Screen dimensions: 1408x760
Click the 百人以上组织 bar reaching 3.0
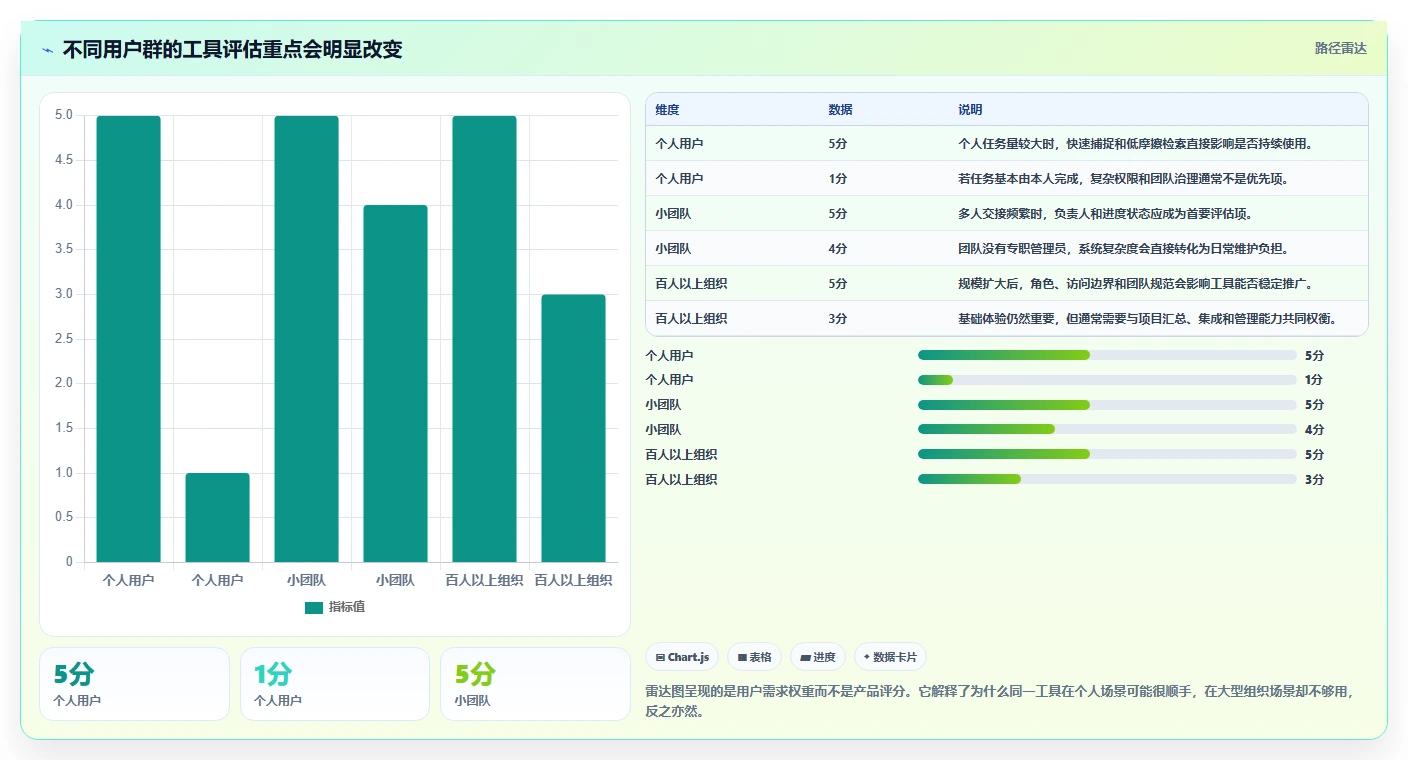click(573, 428)
